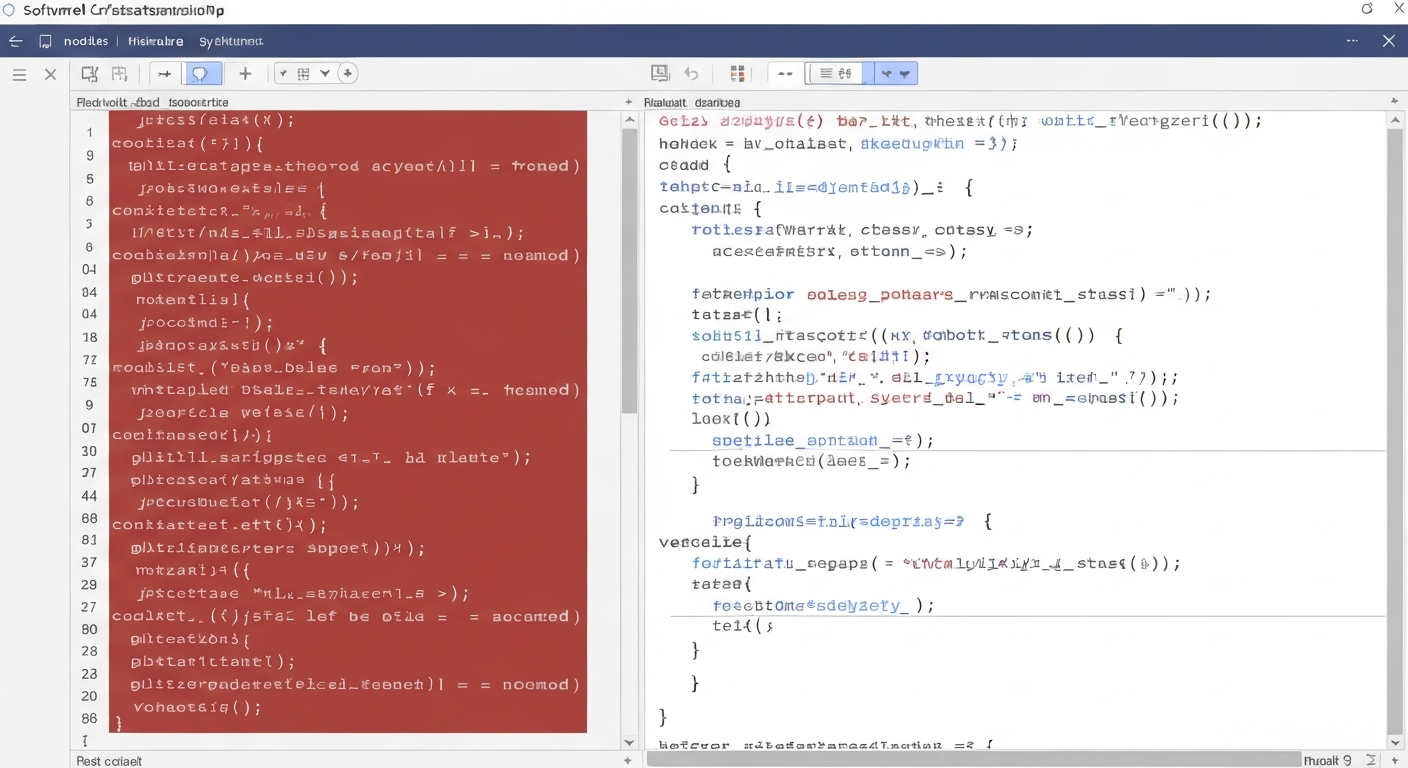
Task: Click the plus icon in the left toolbar
Action: [x=245, y=74]
